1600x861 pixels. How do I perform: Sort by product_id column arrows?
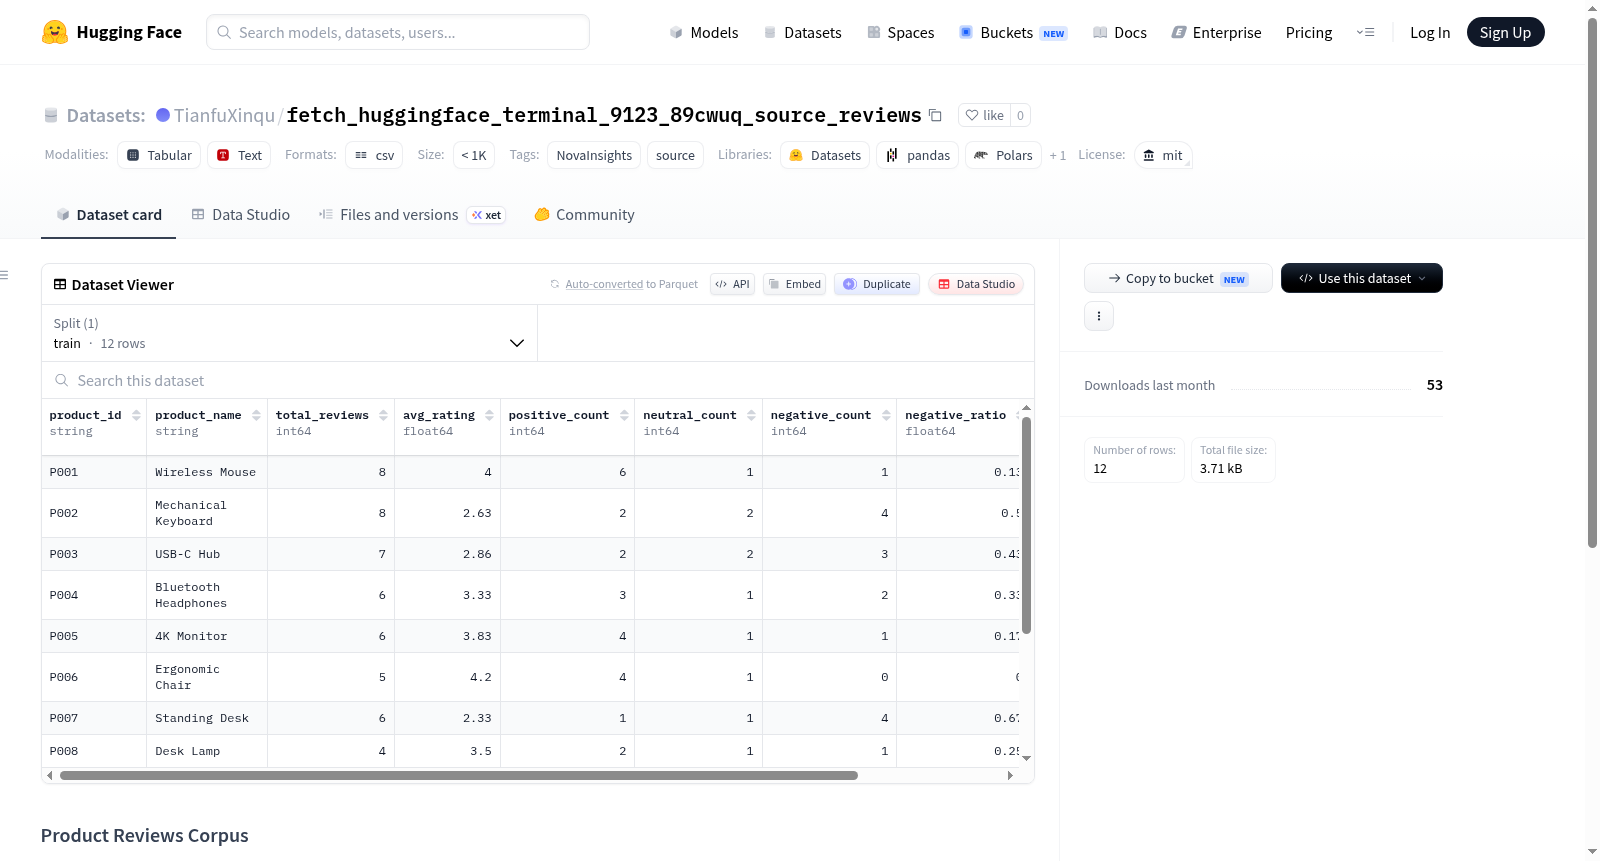[x=136, y=415]
